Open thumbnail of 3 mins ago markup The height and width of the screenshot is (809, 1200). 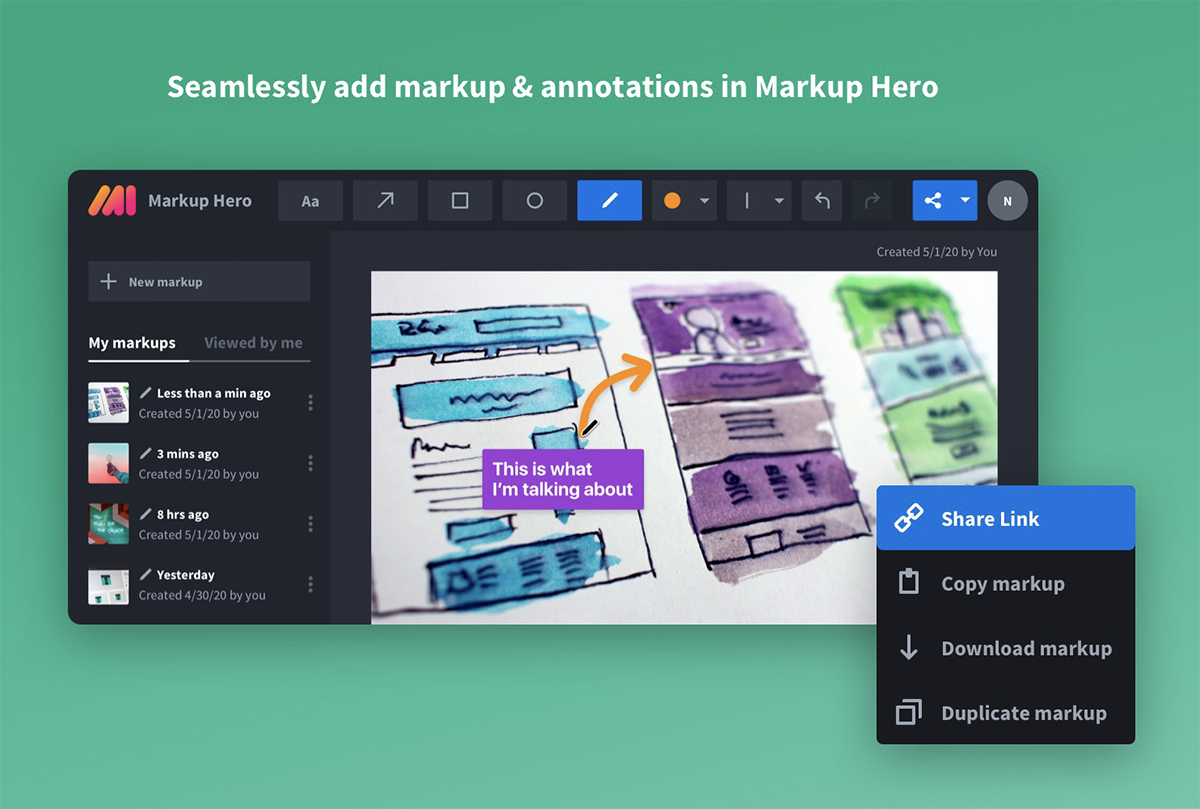coord(108,464)
